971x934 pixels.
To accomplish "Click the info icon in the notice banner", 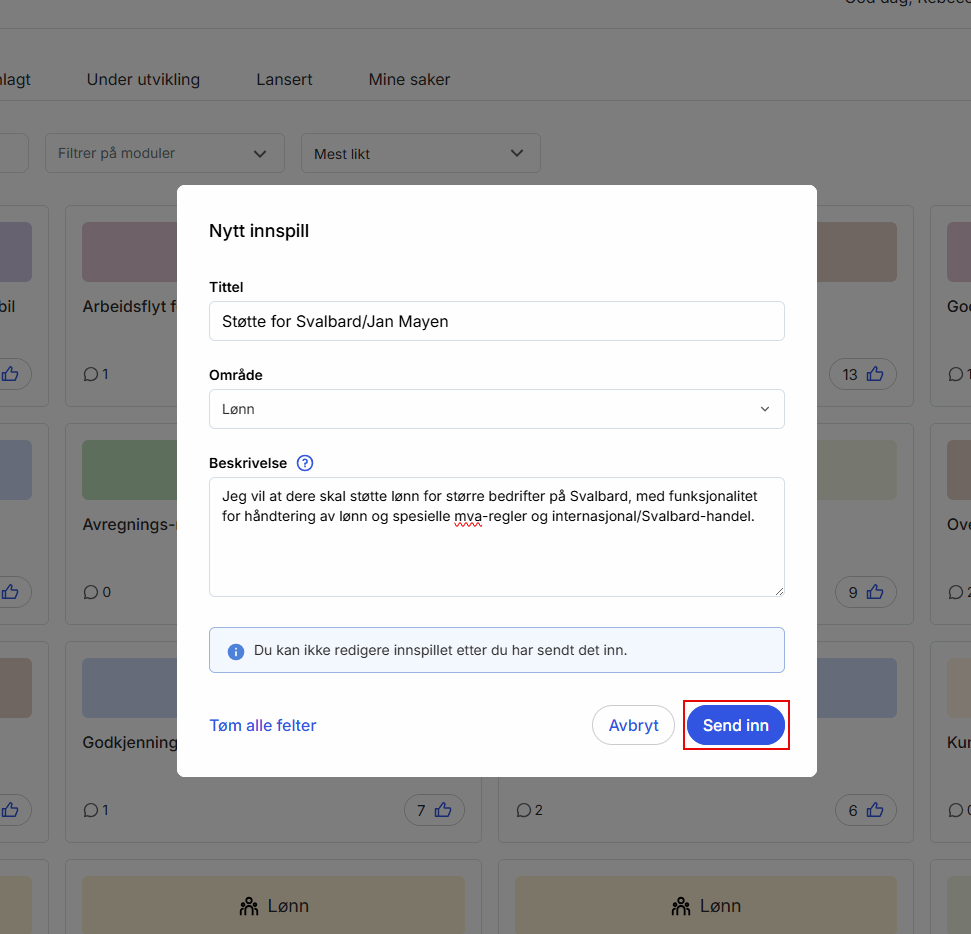I will coord(236,651).
